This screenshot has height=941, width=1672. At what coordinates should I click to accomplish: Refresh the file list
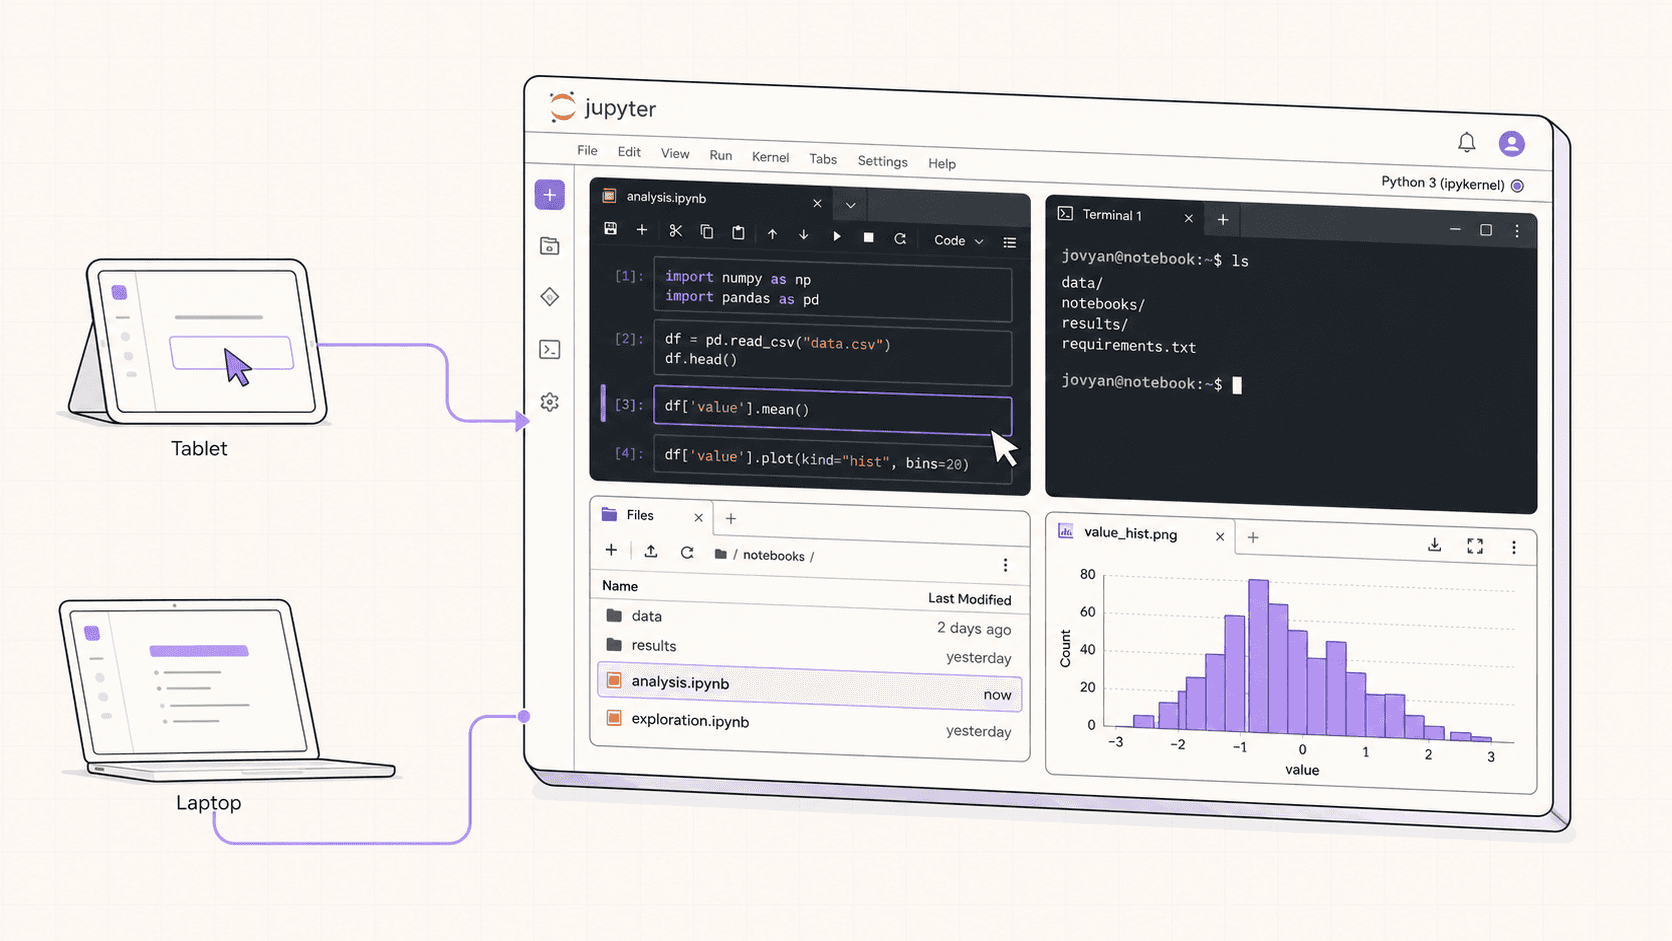[687, 552]
